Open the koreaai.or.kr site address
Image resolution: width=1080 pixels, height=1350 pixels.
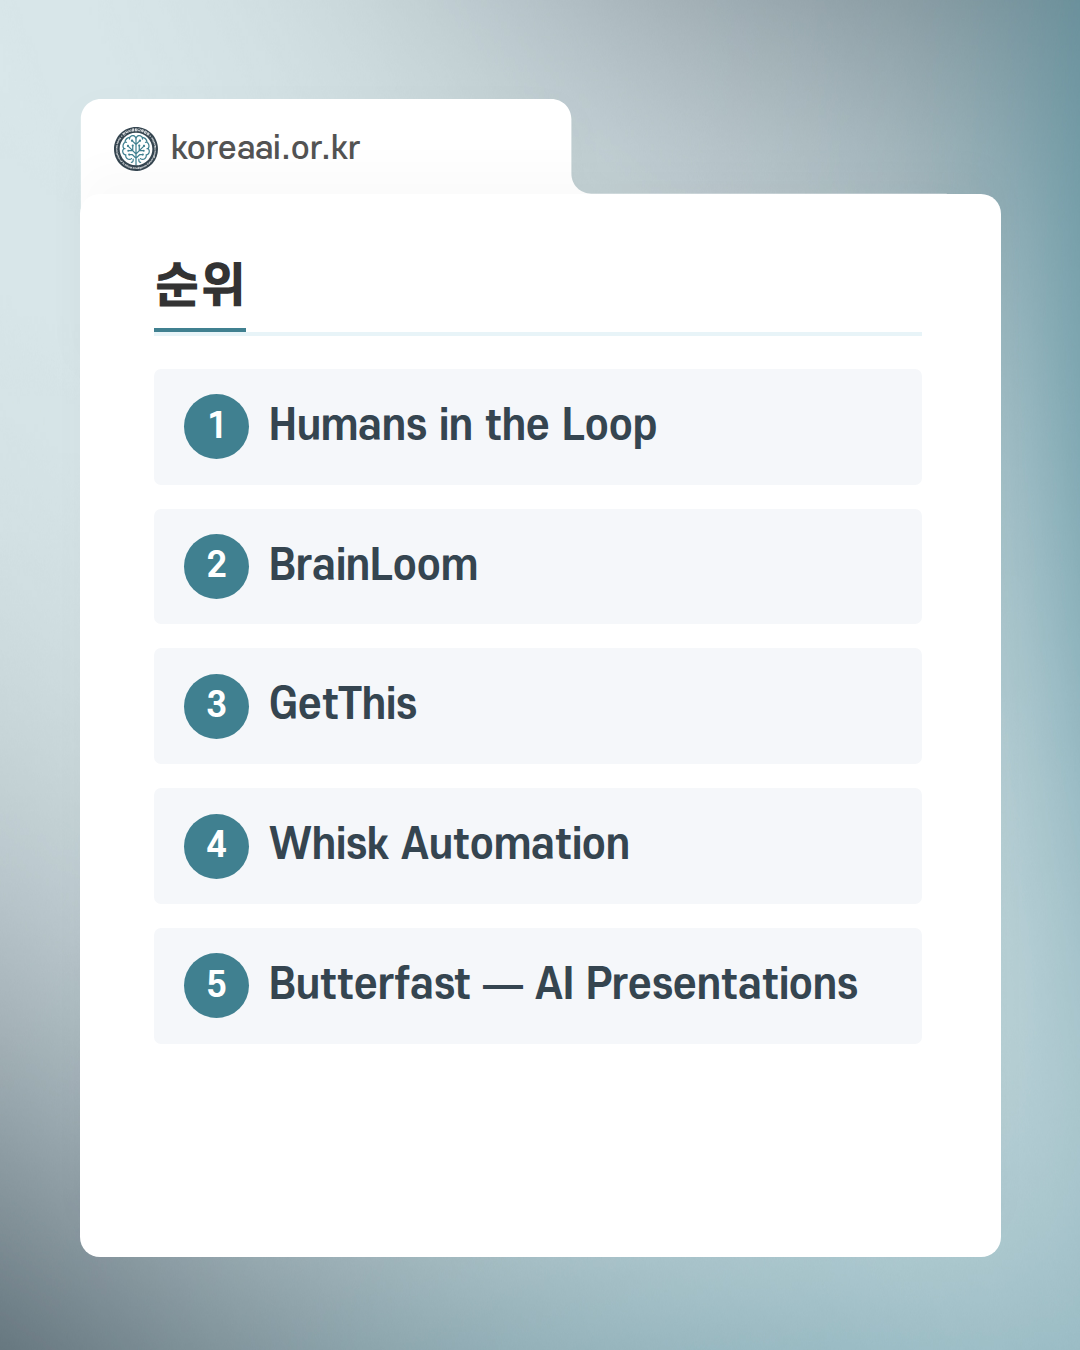click(265, 148)
